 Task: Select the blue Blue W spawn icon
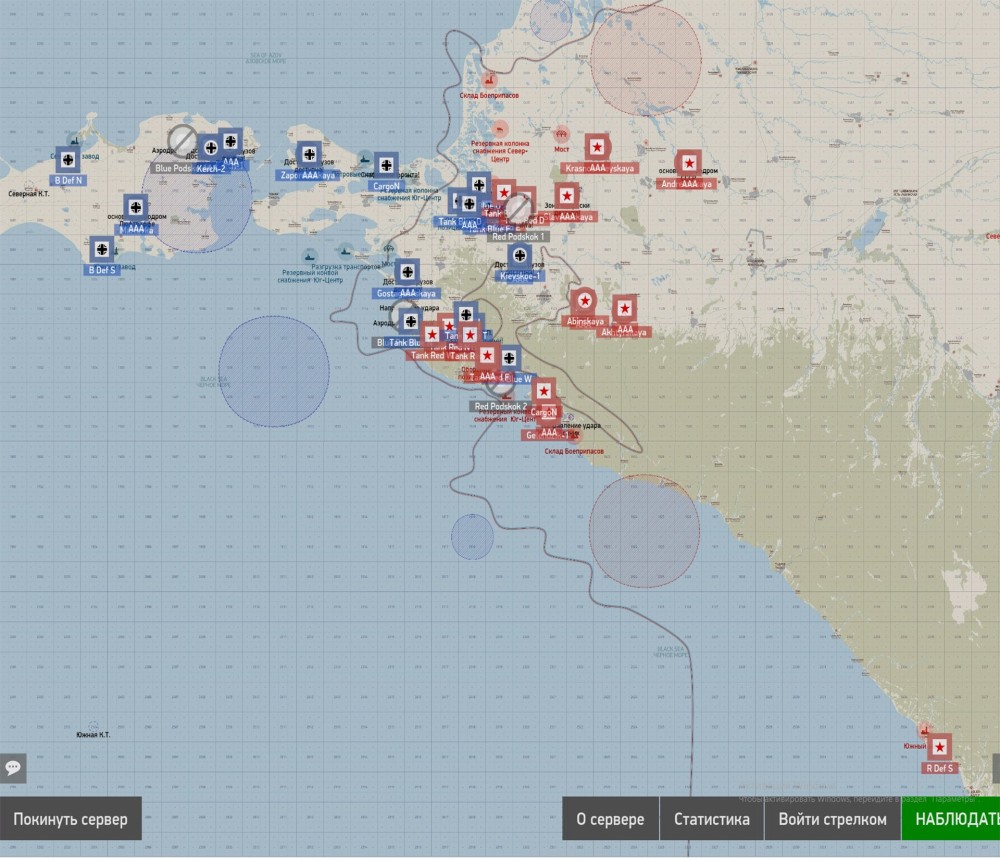509,358
